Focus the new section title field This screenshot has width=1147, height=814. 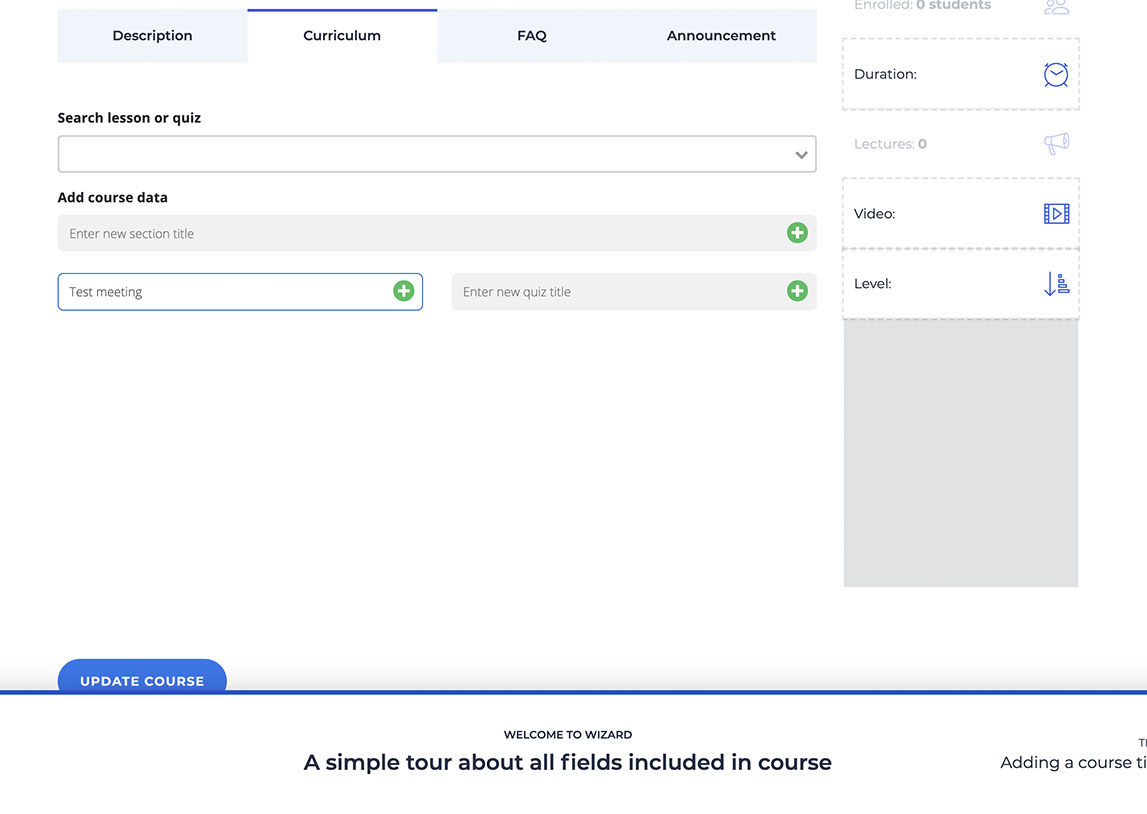420,233
